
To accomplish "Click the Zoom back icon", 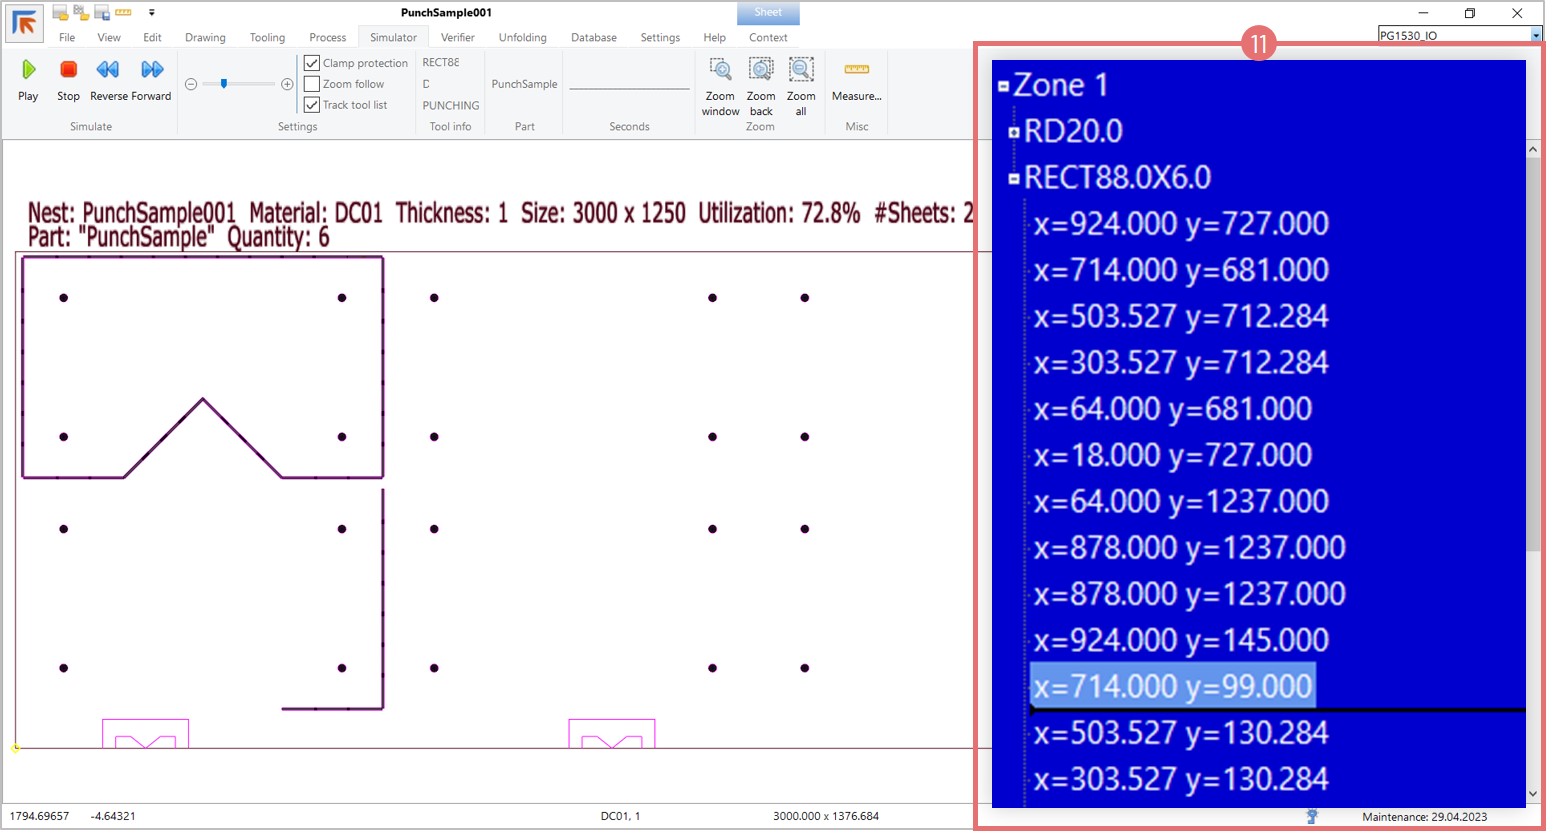I will coord(761,70).
